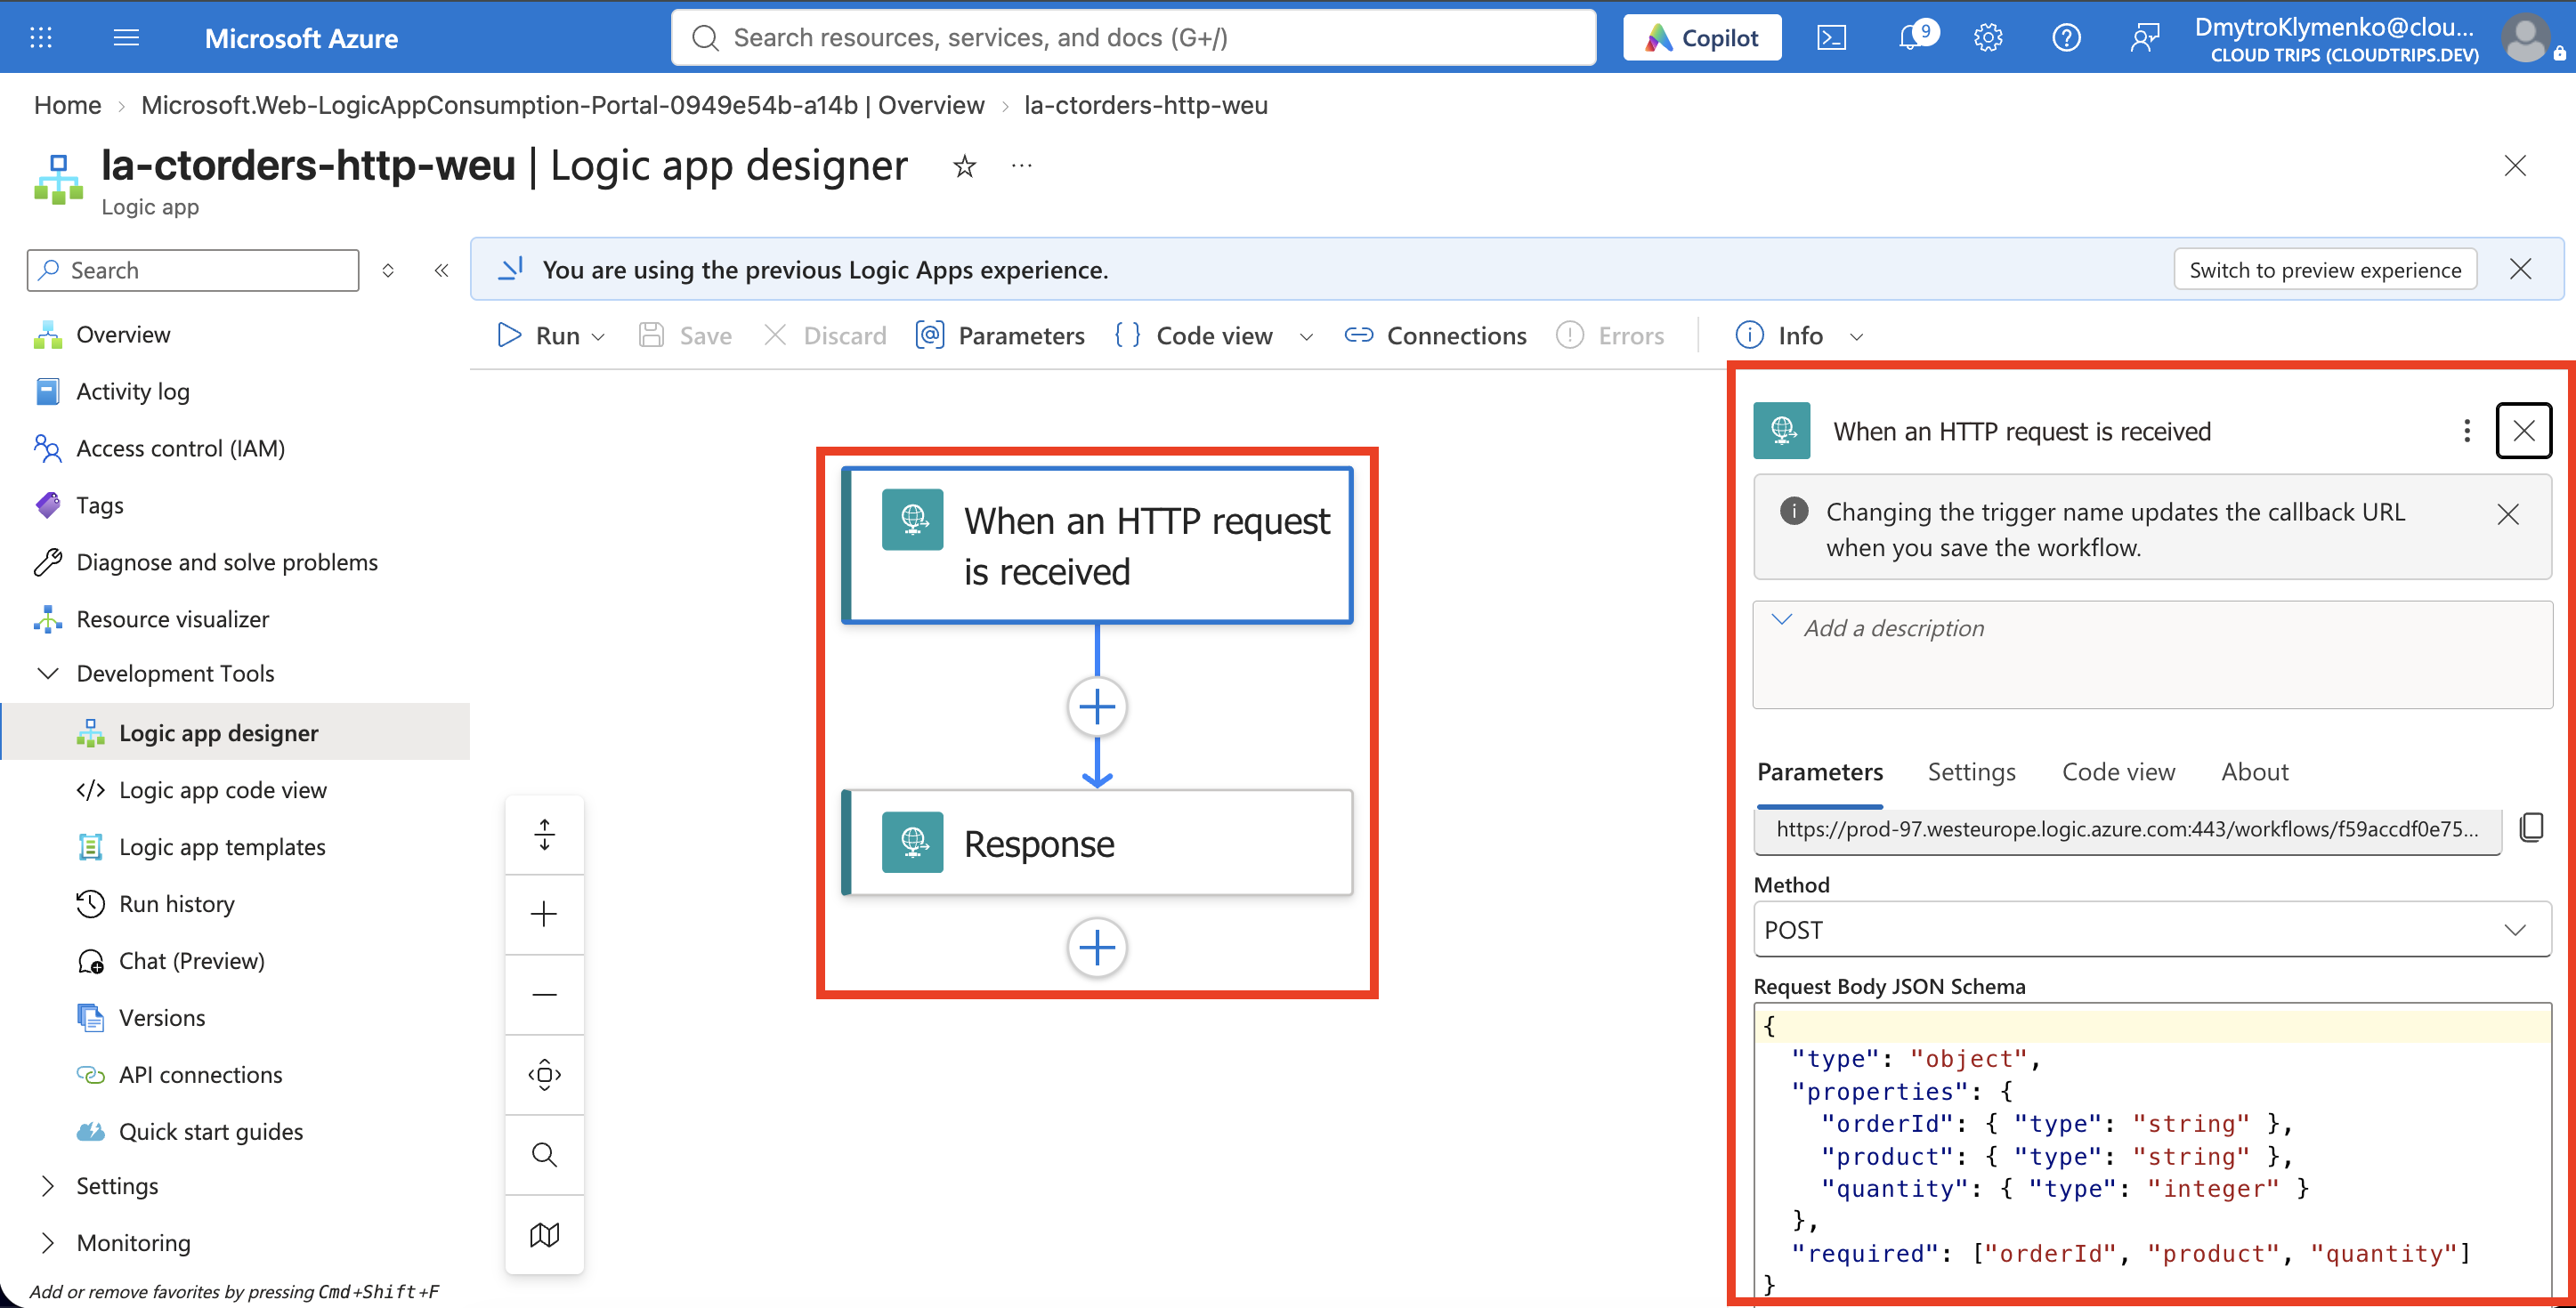
Task: Expand the Code view dropdown chevron
Action: (x=1306, y=337)
